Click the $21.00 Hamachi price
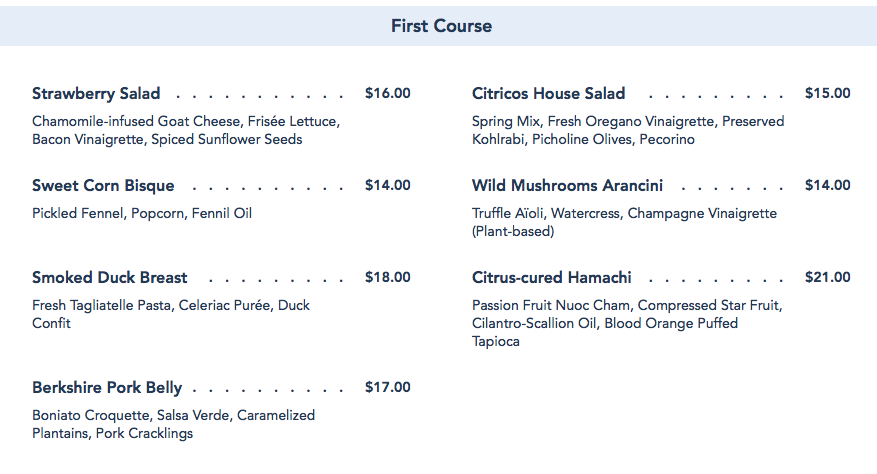This screenshot has width=877, height=474. coord(828,278)
